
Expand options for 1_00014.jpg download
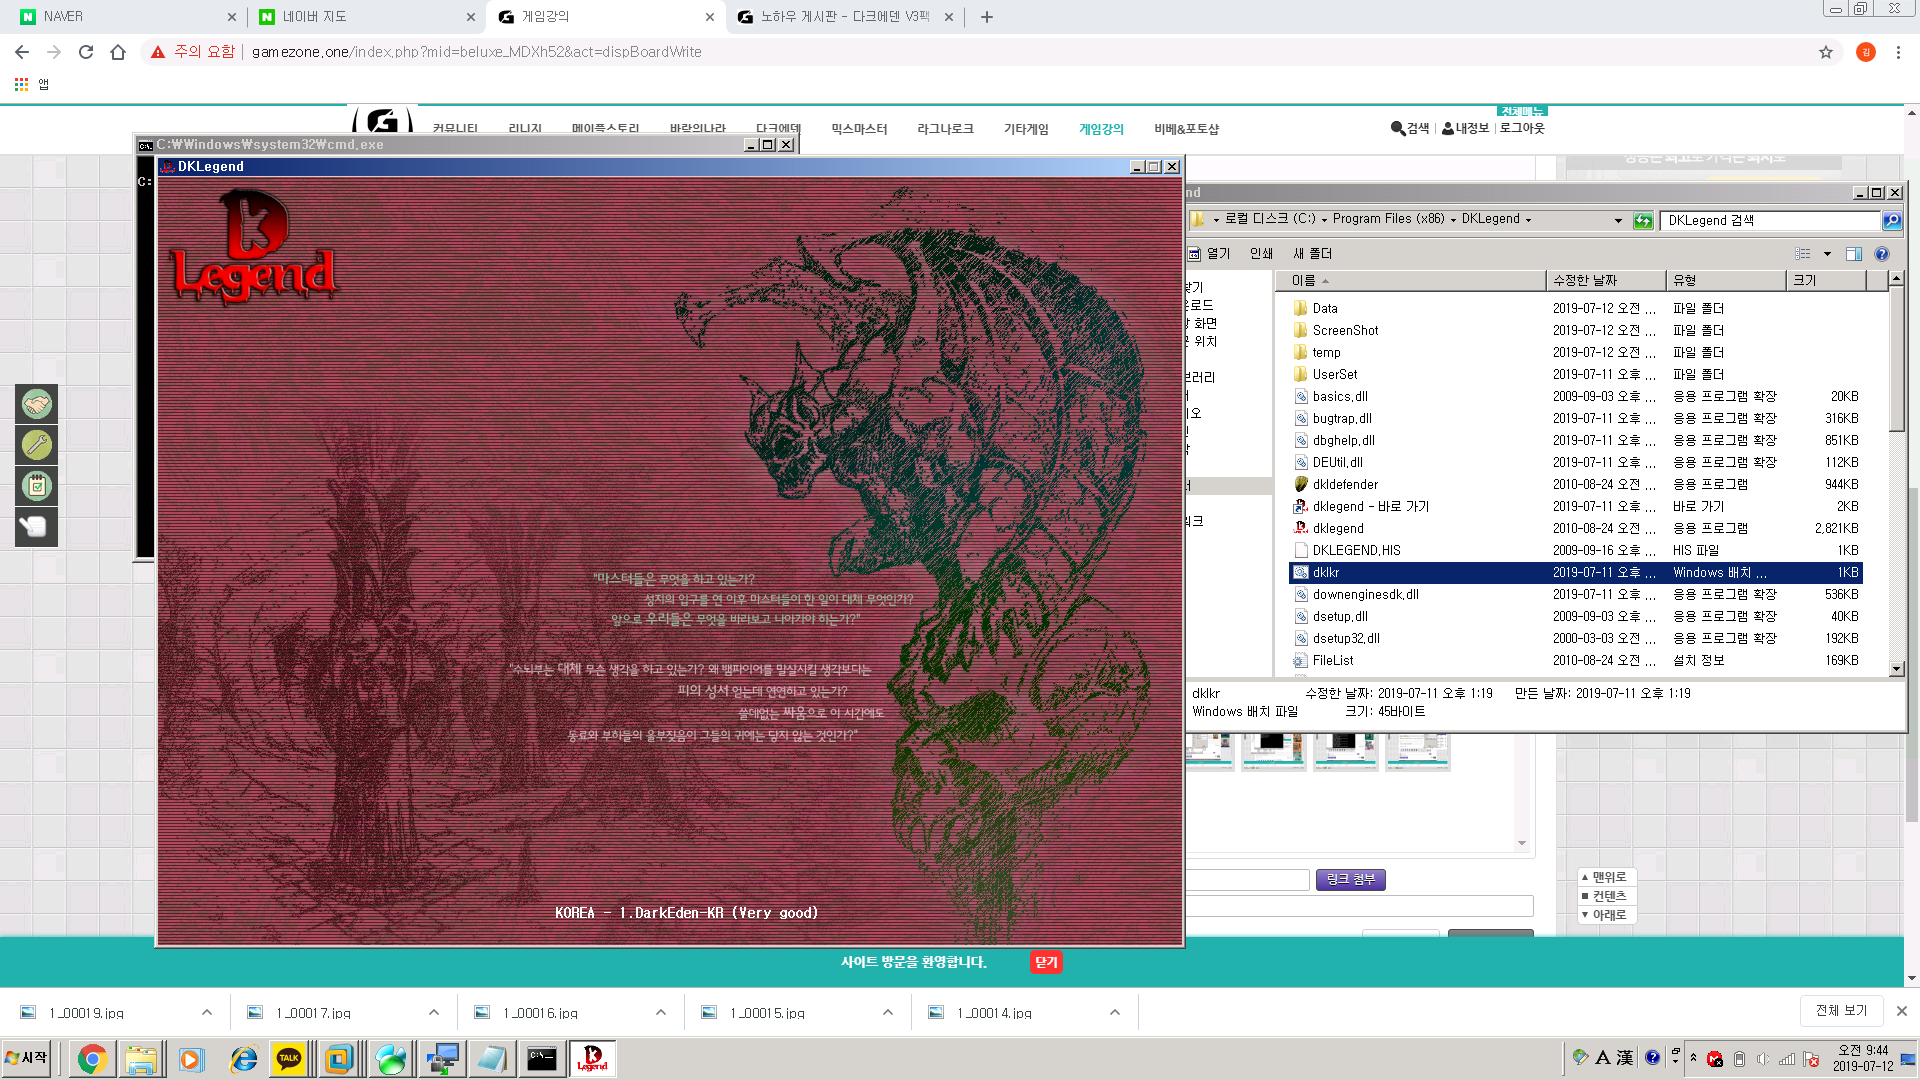(1115, 1012)
